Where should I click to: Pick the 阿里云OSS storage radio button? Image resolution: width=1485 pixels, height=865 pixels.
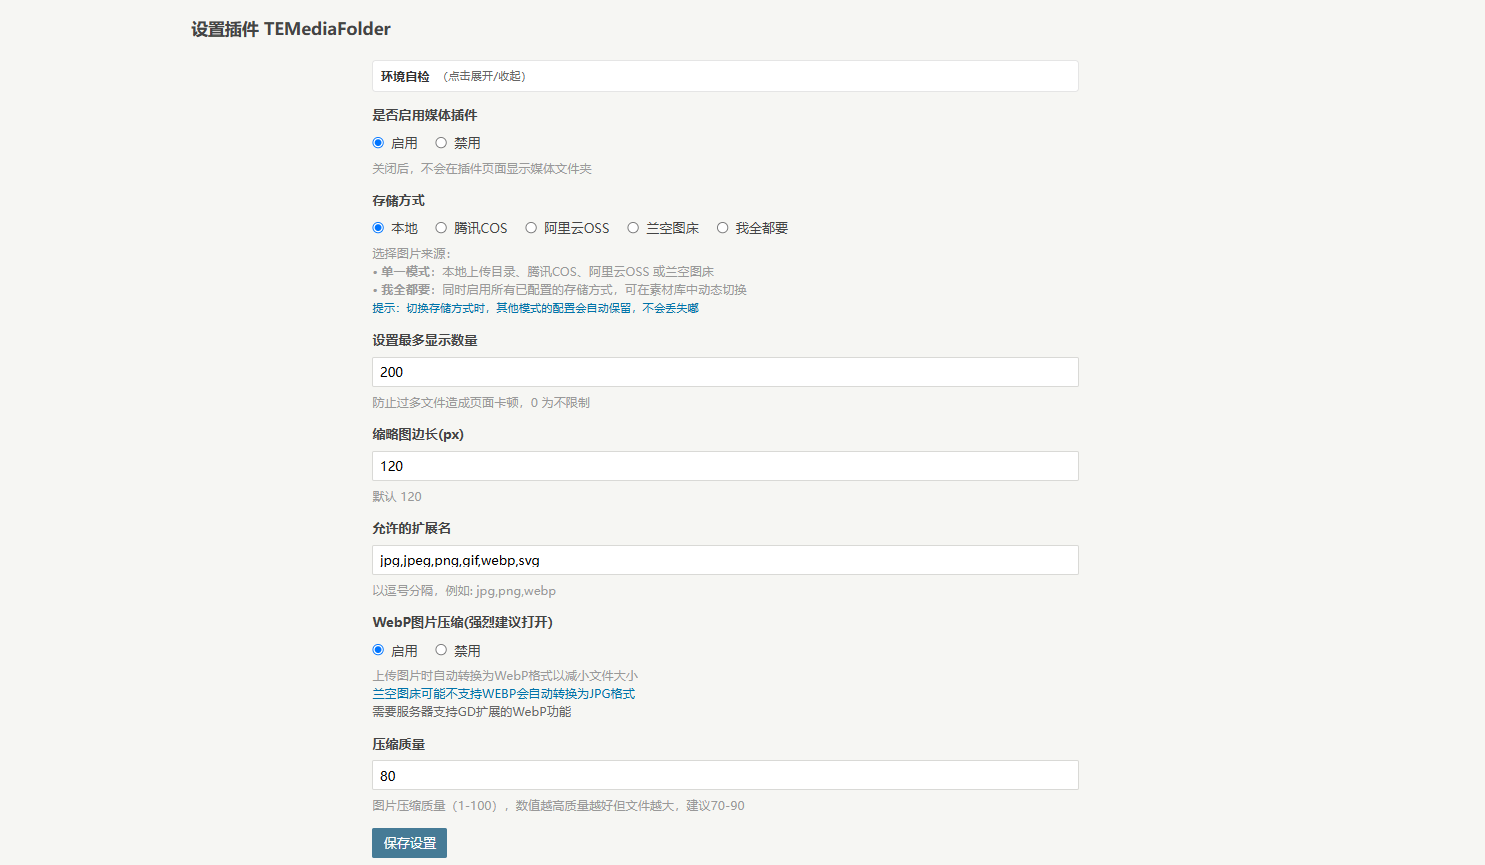tap(531, 228)
